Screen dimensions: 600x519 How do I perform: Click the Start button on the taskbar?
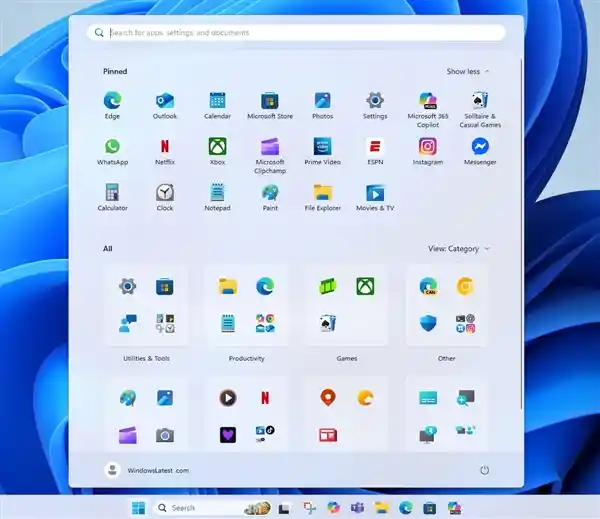tap(139, 508)
